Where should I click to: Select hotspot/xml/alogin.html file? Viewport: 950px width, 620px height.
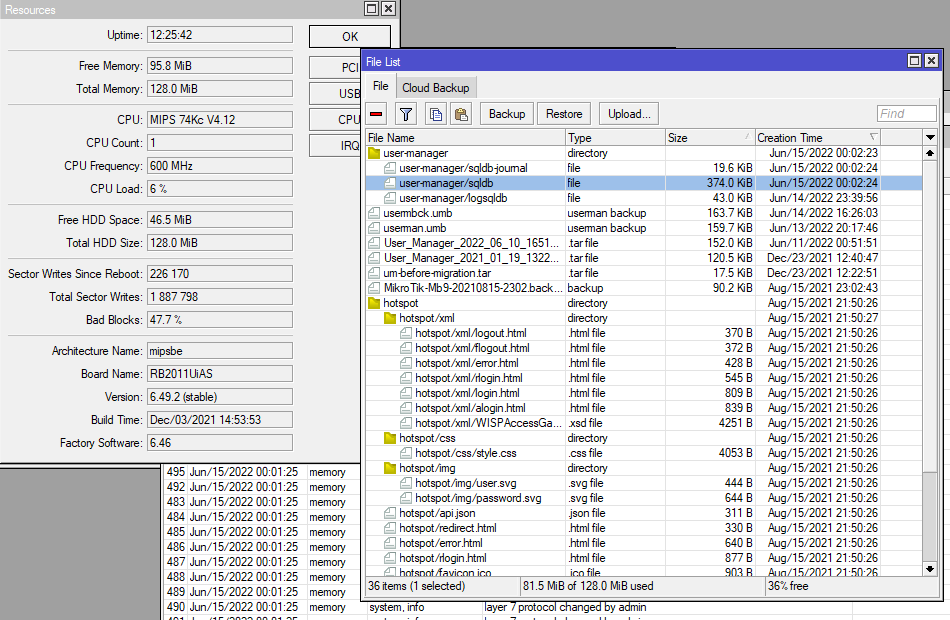point(644,408)
